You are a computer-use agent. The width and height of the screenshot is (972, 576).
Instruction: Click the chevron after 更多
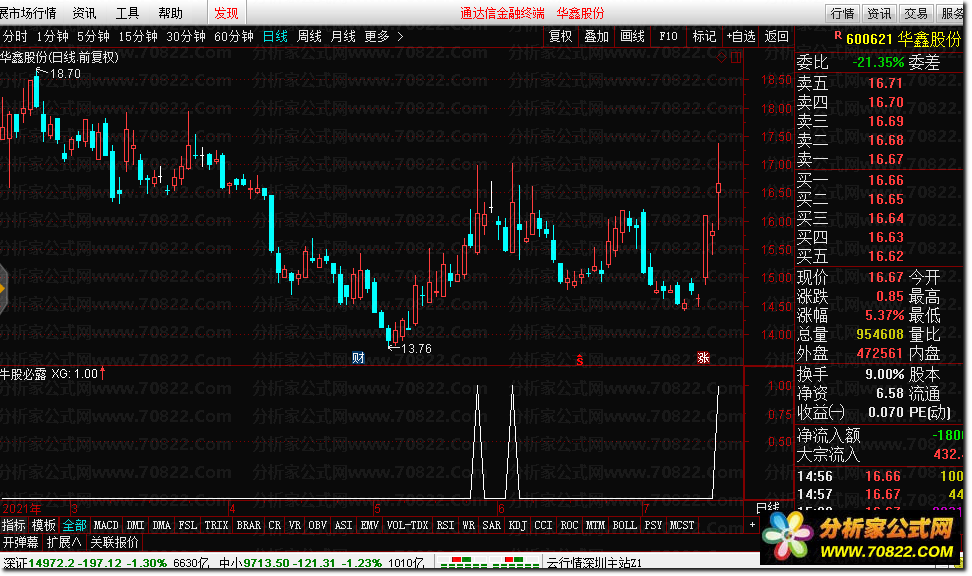(400, 37)
